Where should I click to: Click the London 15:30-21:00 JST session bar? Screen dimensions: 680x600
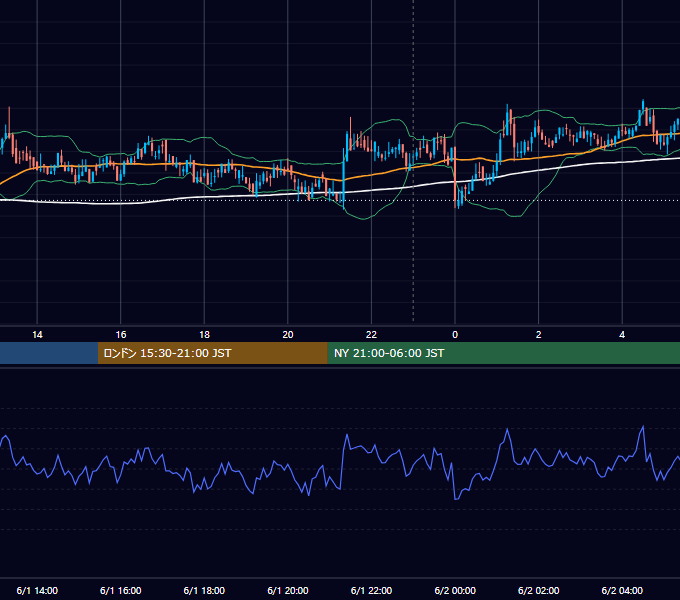[212, 353]
